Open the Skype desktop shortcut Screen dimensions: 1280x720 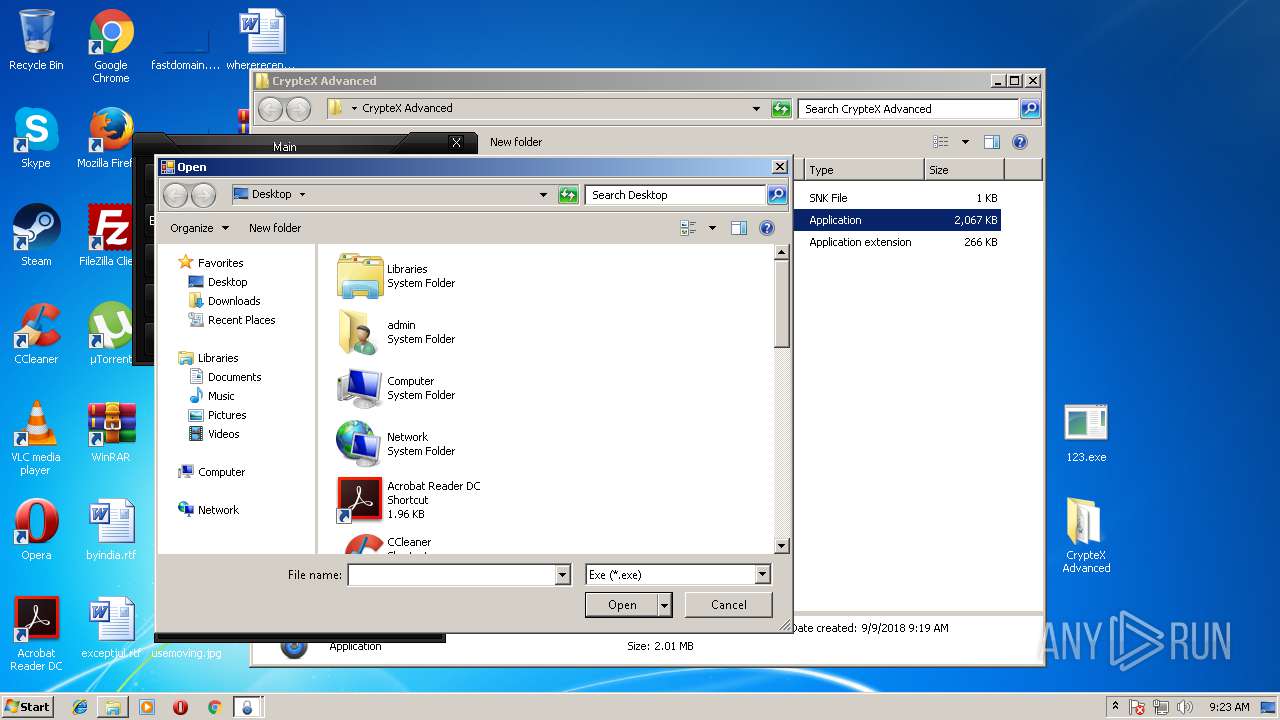tap(36, 138)
